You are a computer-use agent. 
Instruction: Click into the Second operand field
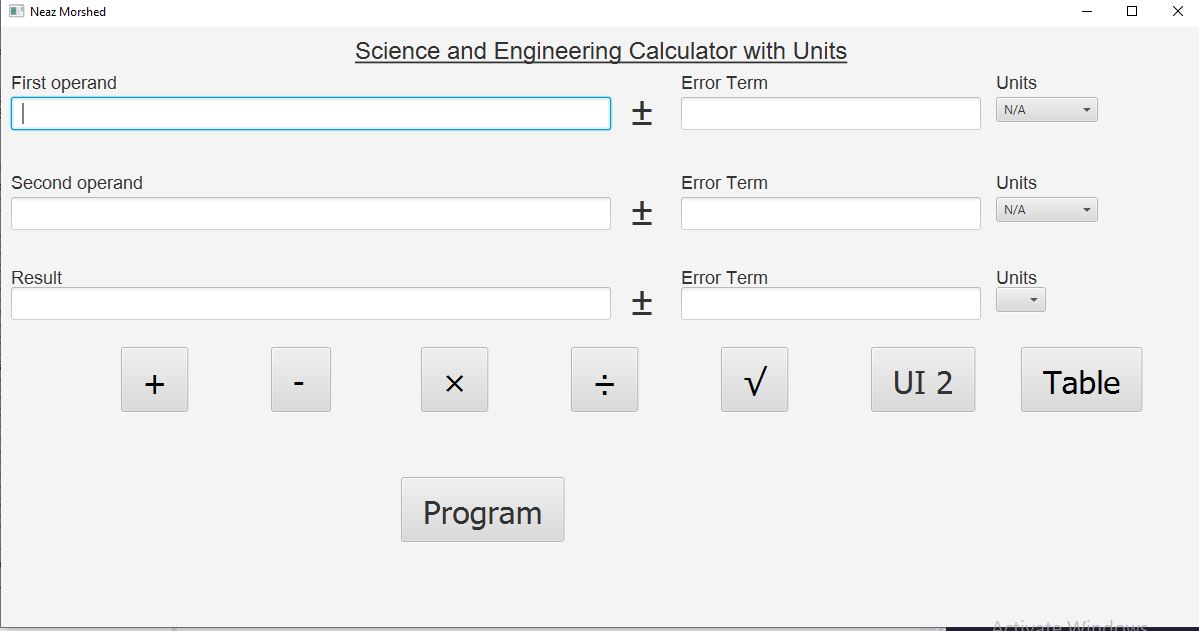point(310,213)
